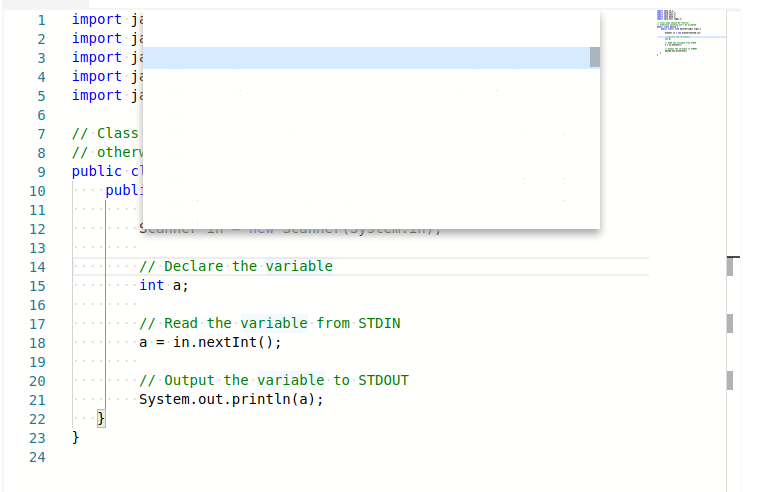Screen dimensions: 770x492
Task: Click the 'import' keyword on line 2
Action: [97, 39]
